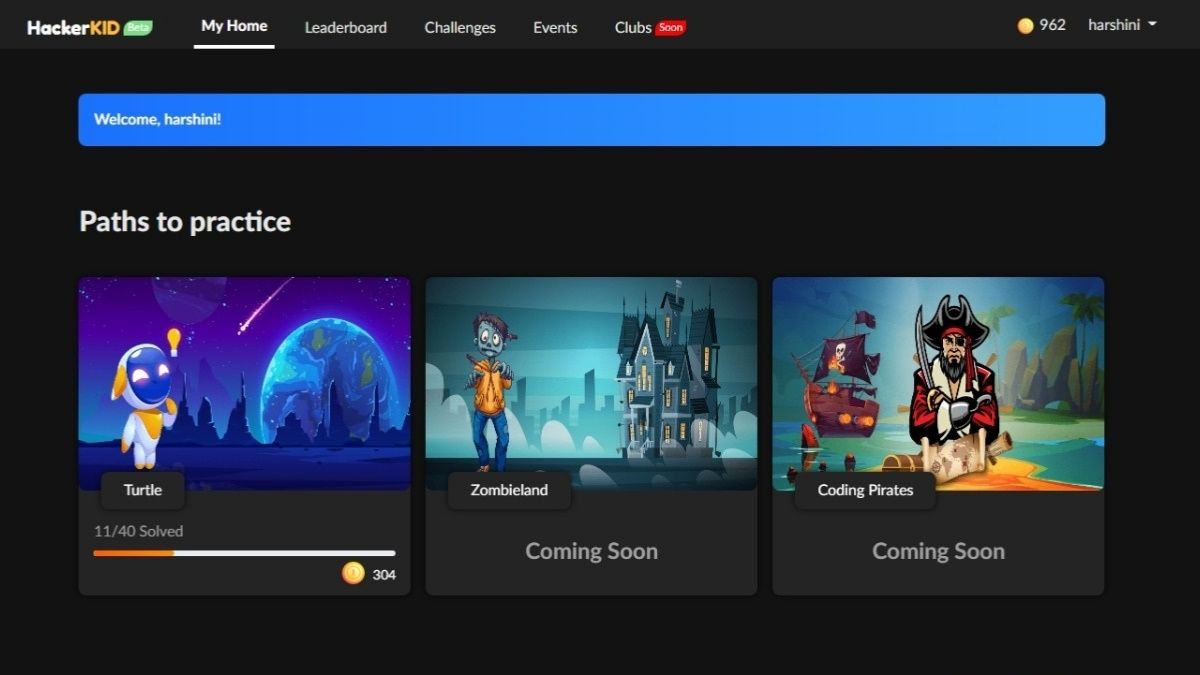
Task: Click the Turtle progress bar
Action: [244, 553]
